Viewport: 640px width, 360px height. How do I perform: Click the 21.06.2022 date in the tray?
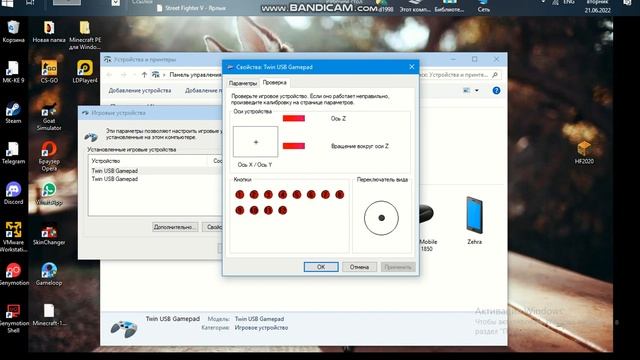597,10
